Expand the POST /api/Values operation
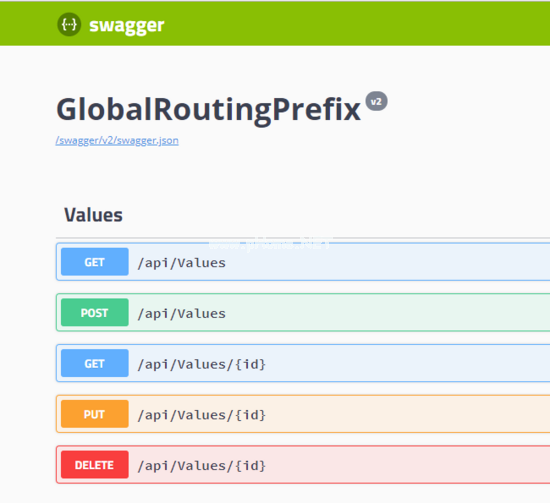Viewport: 550px width, 503px height. pyautogui.click(x=303, y=312)
